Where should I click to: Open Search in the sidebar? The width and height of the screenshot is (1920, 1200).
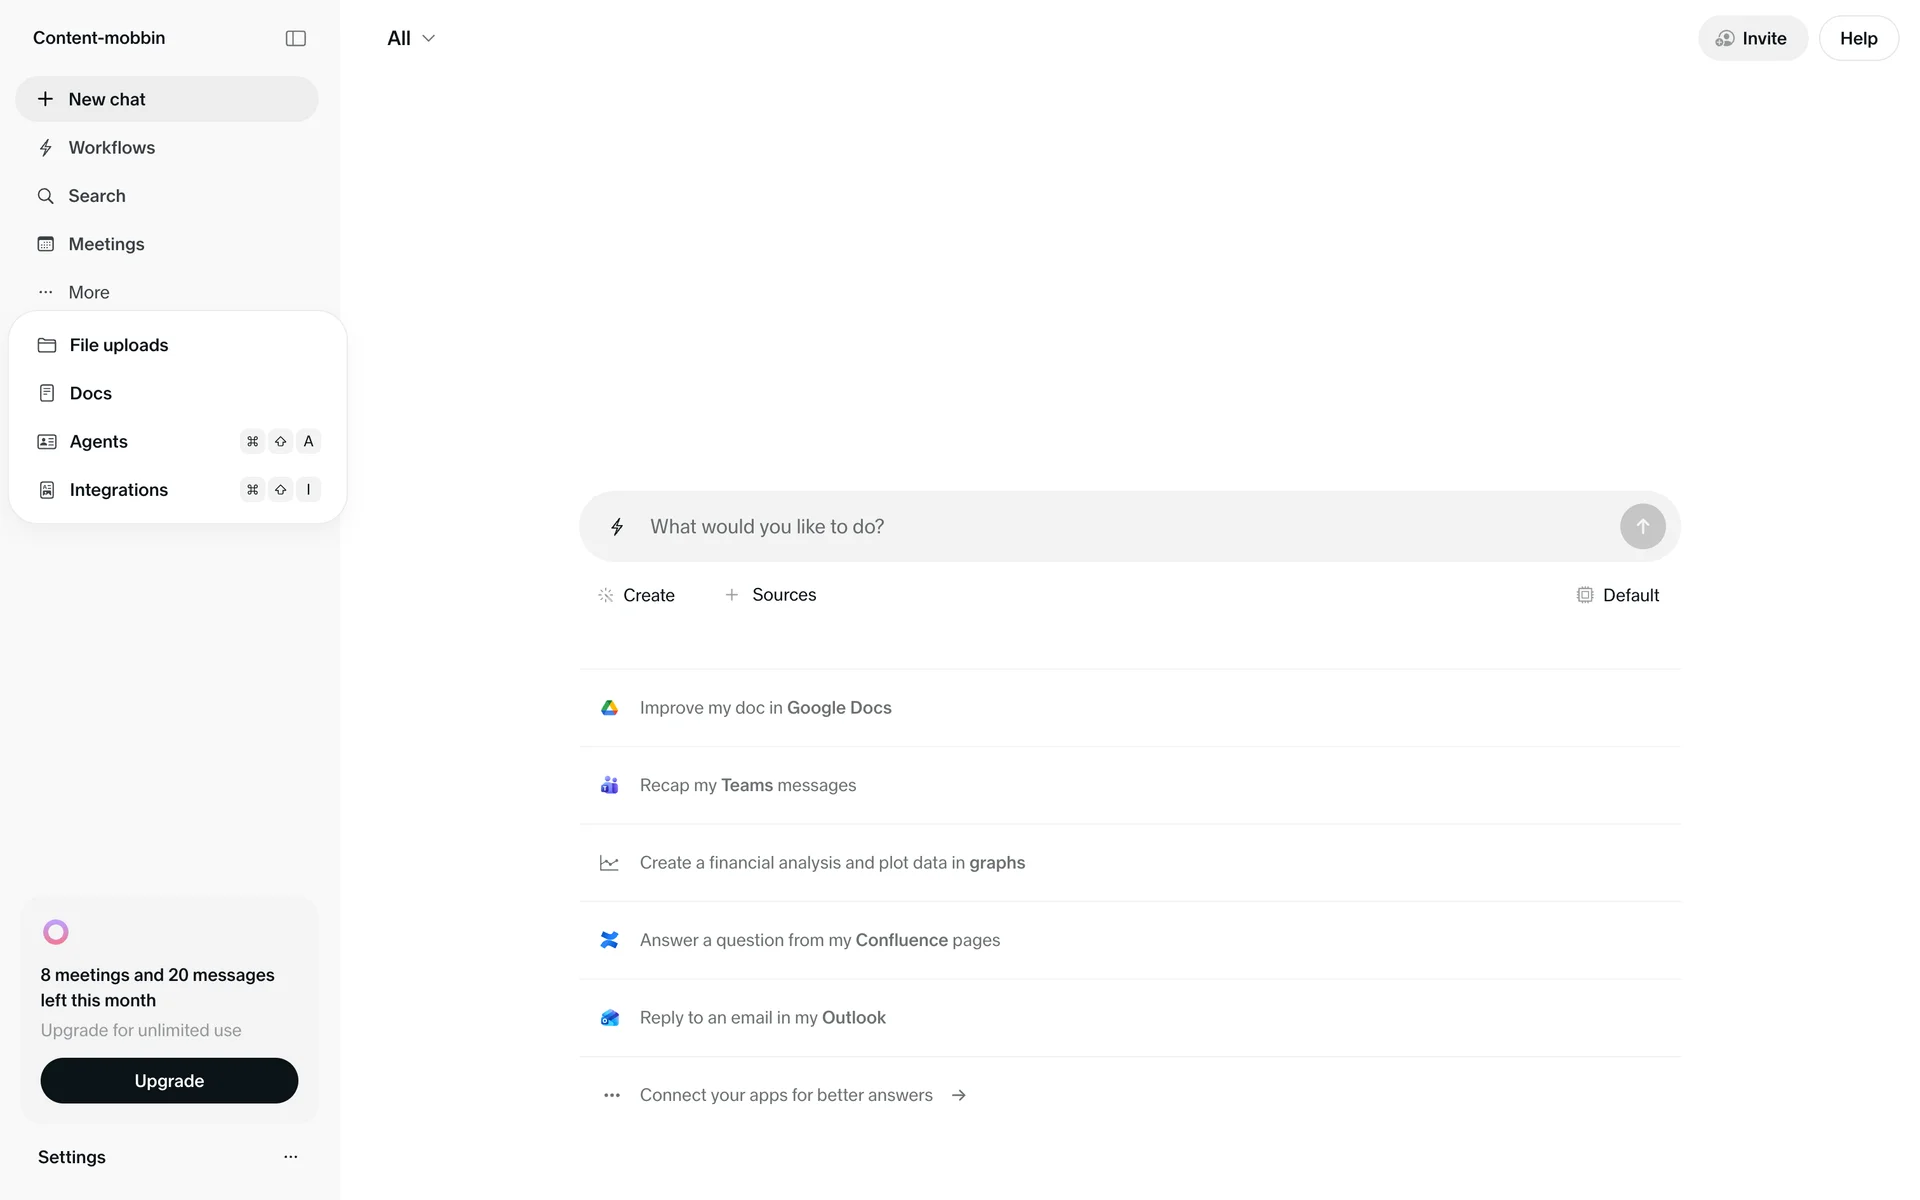96,196
